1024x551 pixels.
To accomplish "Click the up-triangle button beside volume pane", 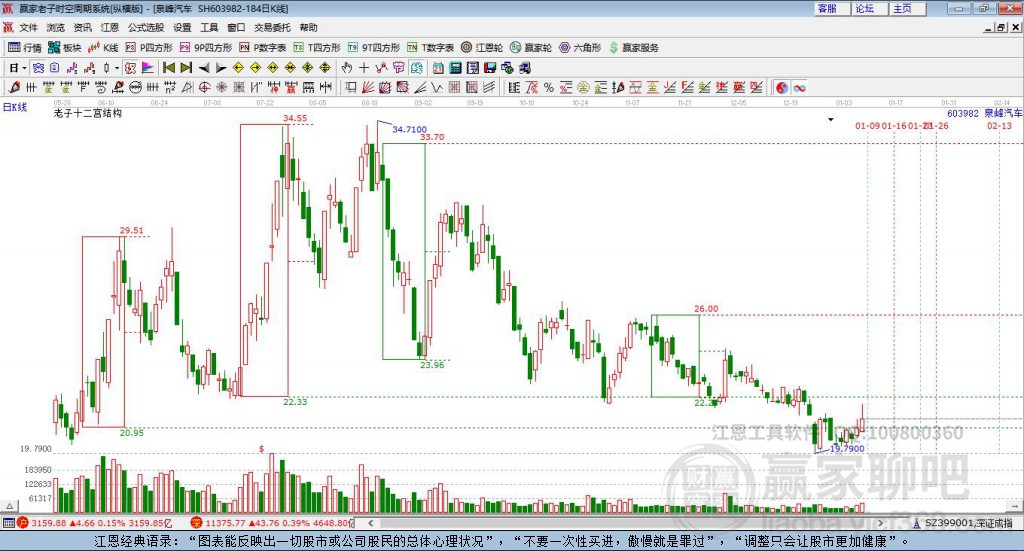I will pos(10,506).
